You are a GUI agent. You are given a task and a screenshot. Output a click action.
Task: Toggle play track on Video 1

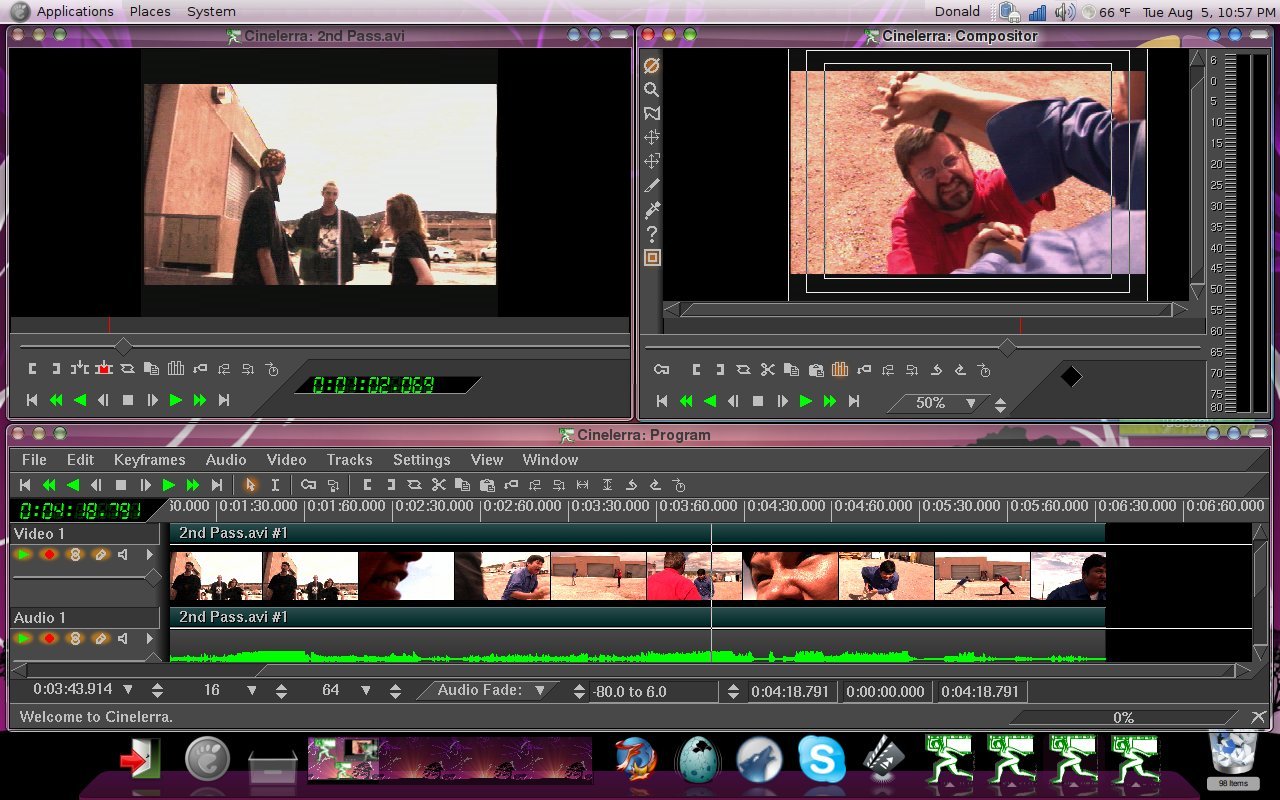click(x=24, y=554)
